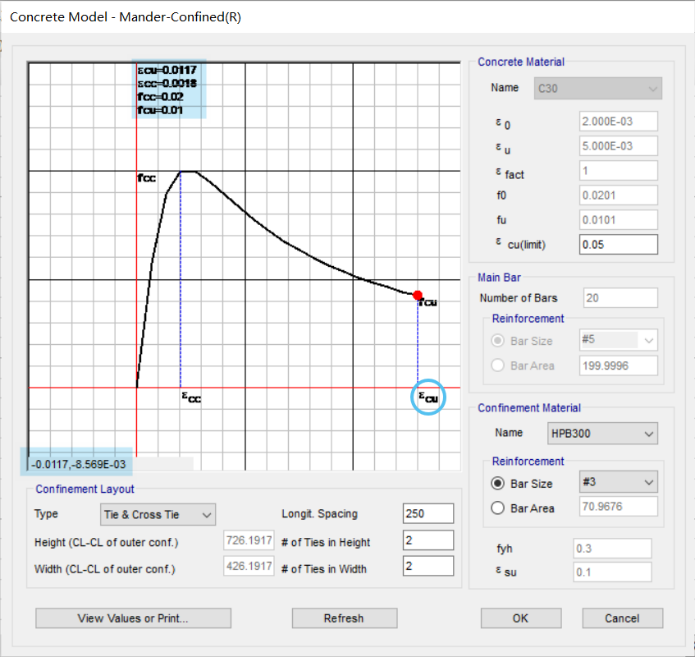Select the Bar Size radio under Confinement Material
Screen dimensions: 695x657
coord(497,482)
